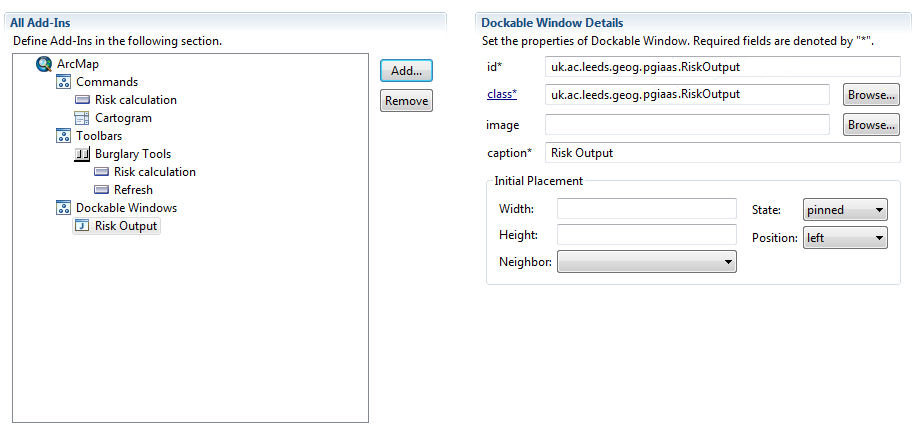The image size is (913, 433).
Task: Click the ArcMap globe icon
Action: point(44,64)
